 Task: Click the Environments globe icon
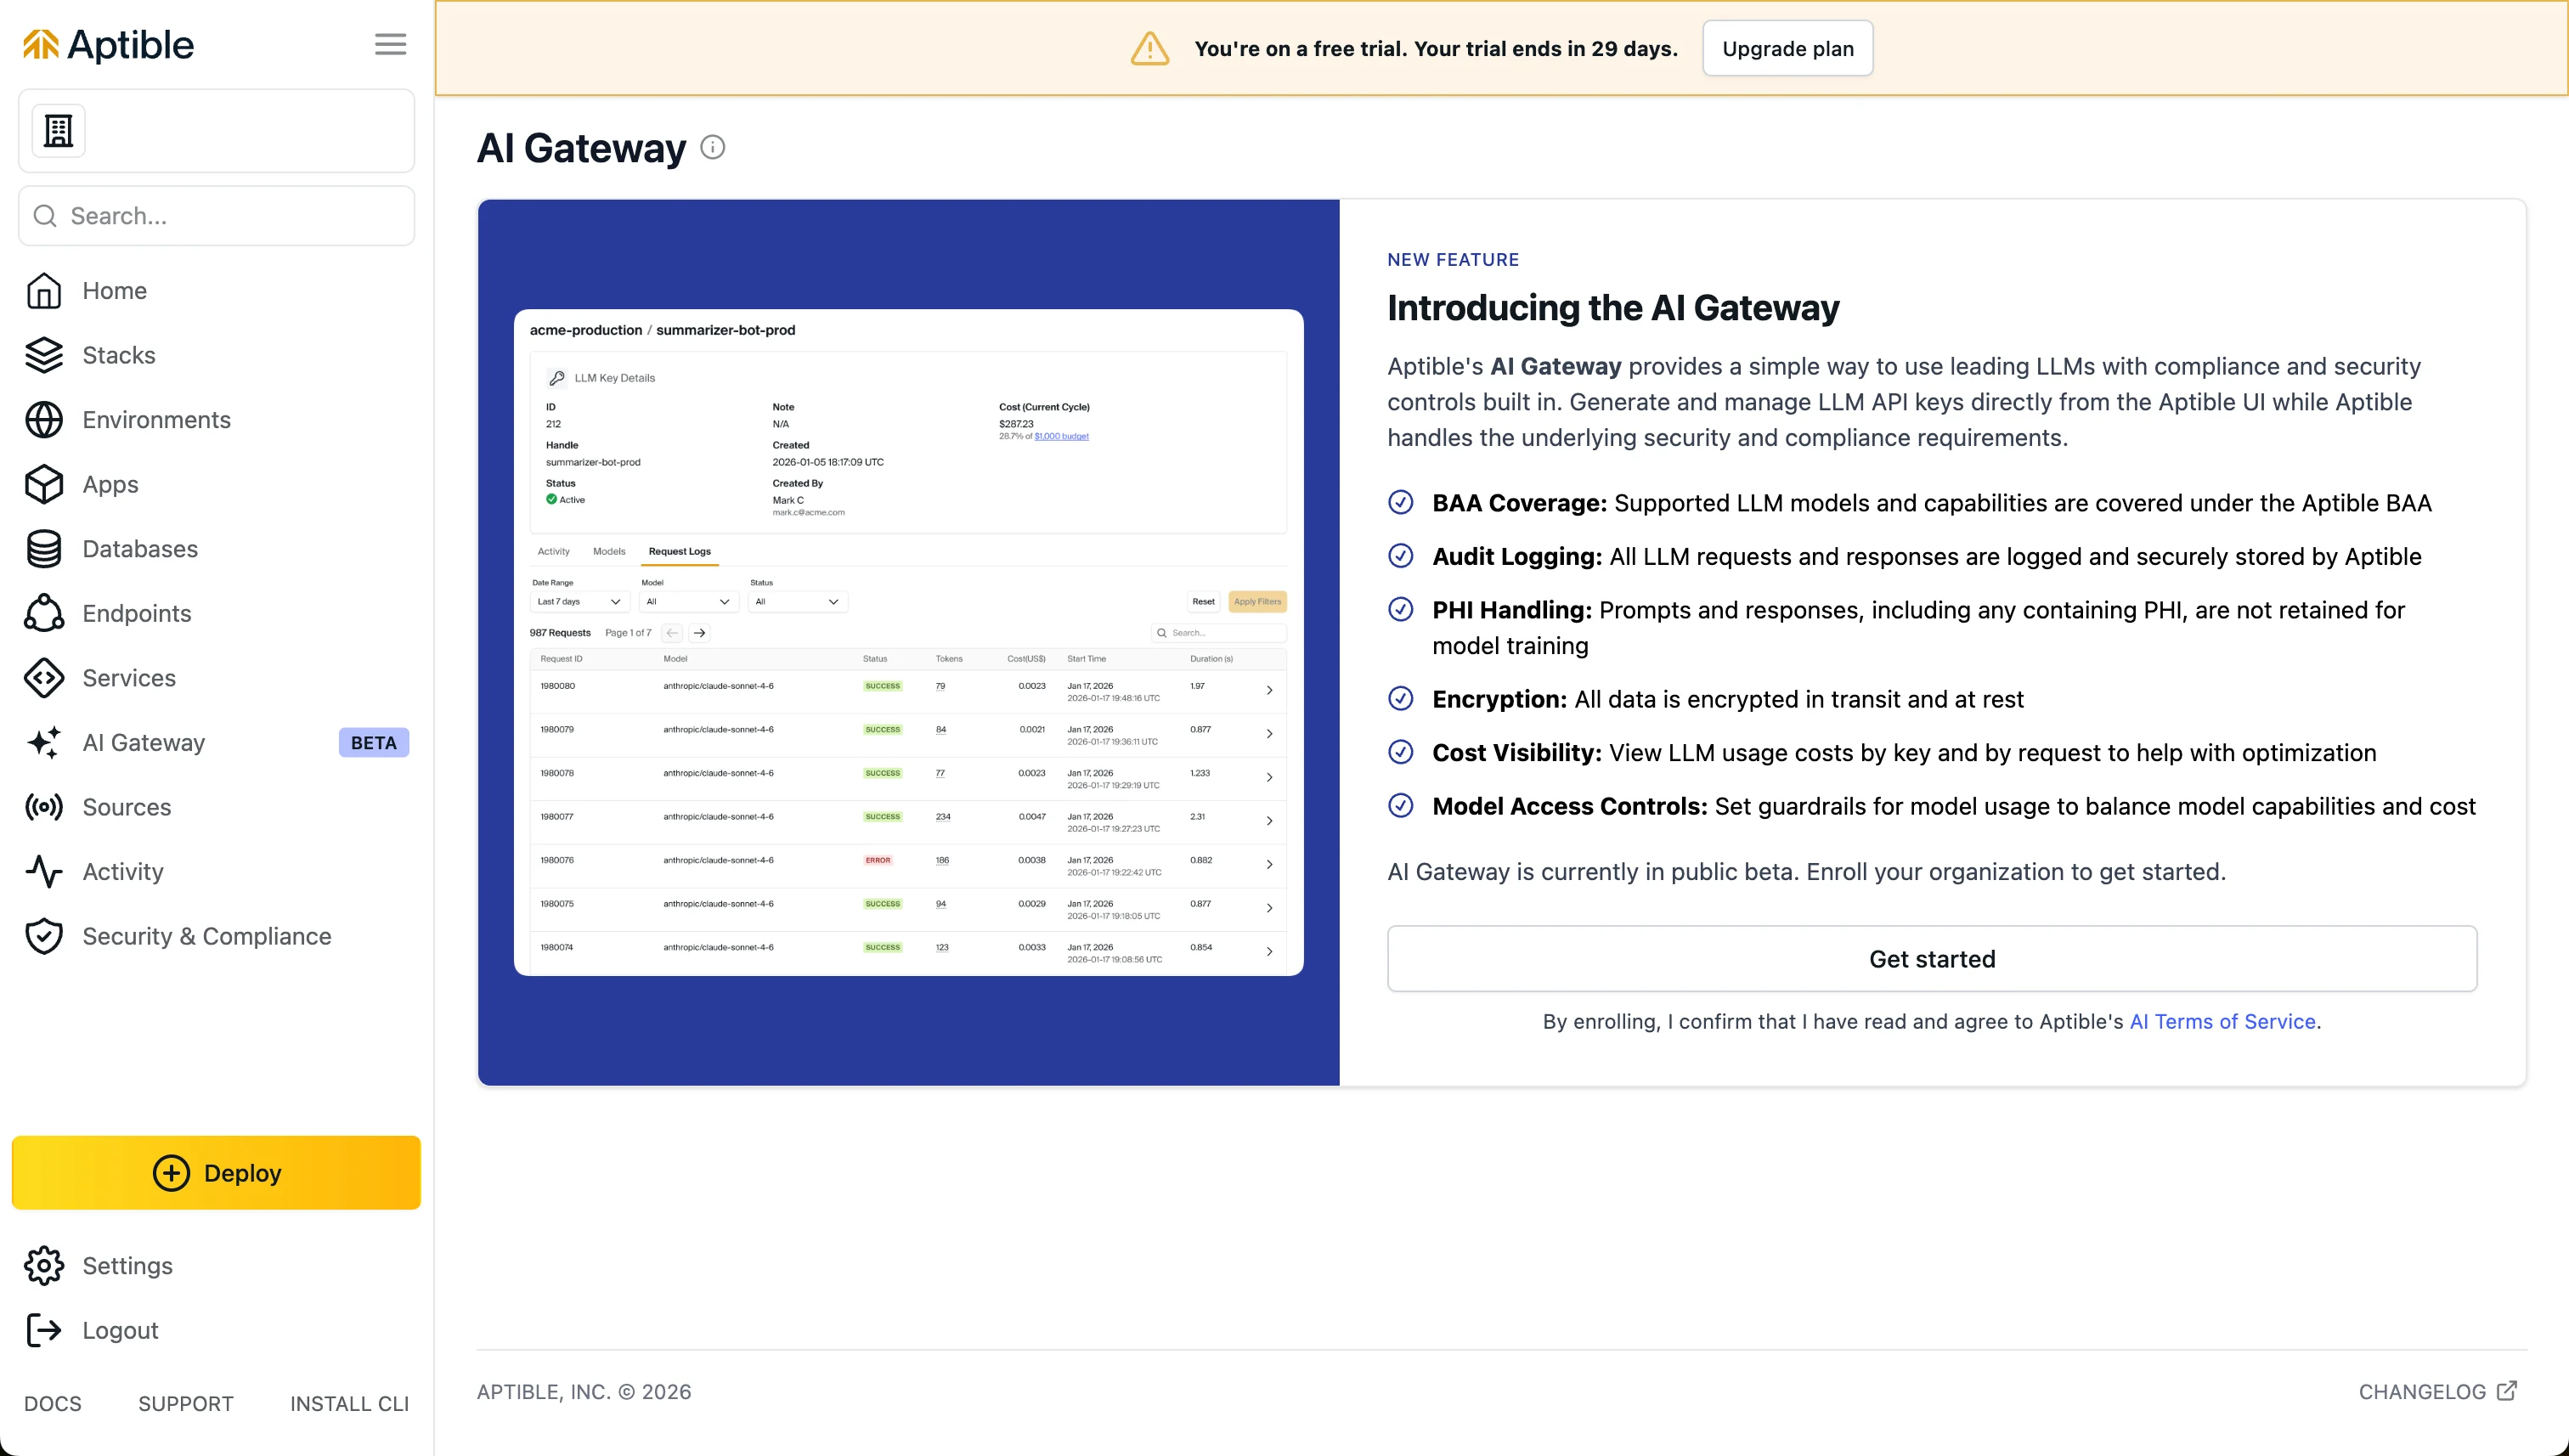(44, 420)
